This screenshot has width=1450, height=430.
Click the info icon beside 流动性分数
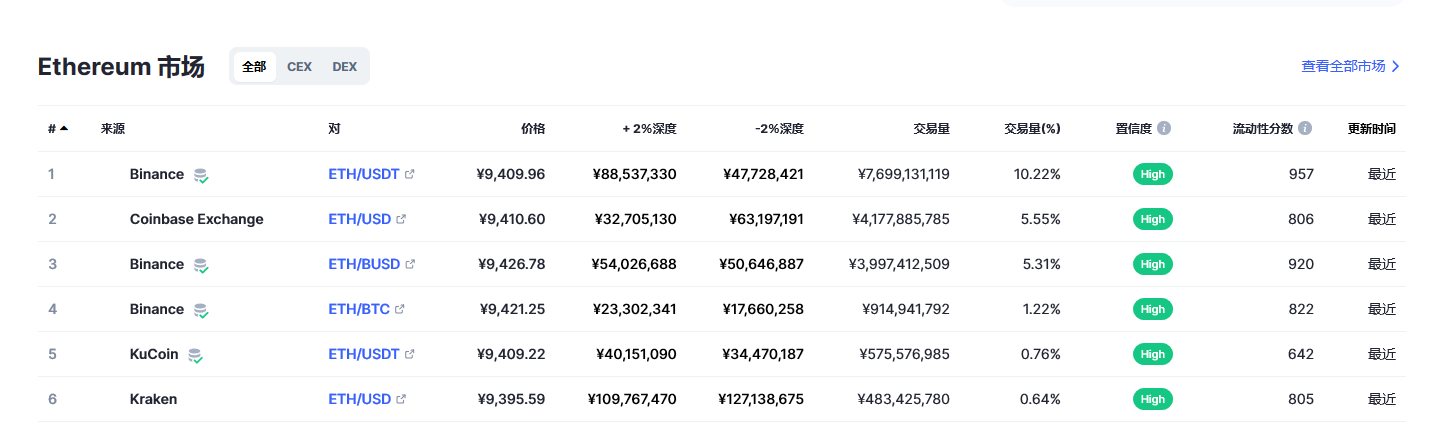coord(1305,129)
